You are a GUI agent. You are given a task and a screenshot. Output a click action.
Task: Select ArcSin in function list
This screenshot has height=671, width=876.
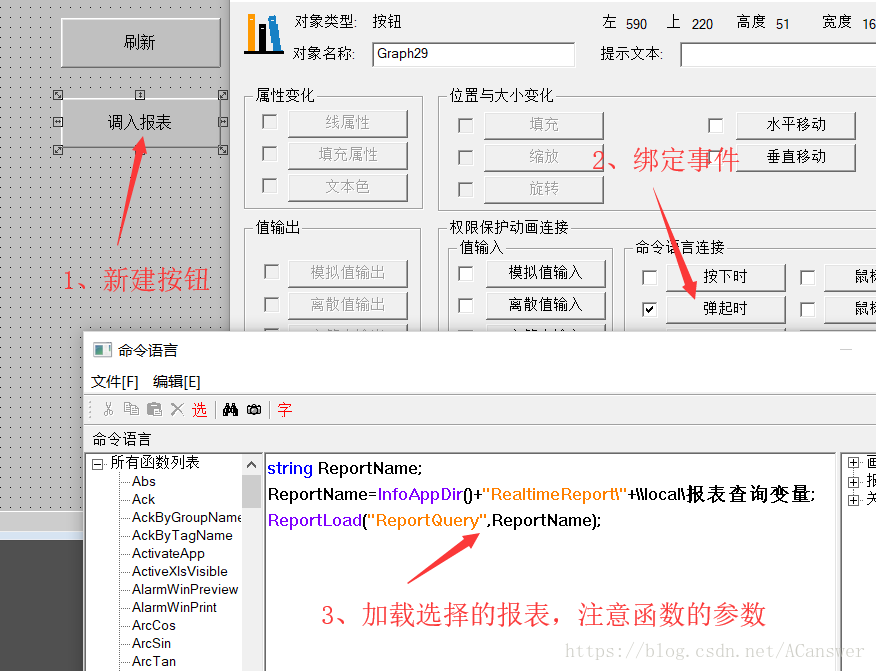pyautogui.click(x=151, y=643)
